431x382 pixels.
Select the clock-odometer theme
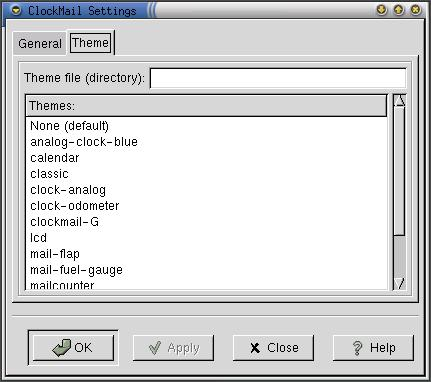click(x=75, y=206)
